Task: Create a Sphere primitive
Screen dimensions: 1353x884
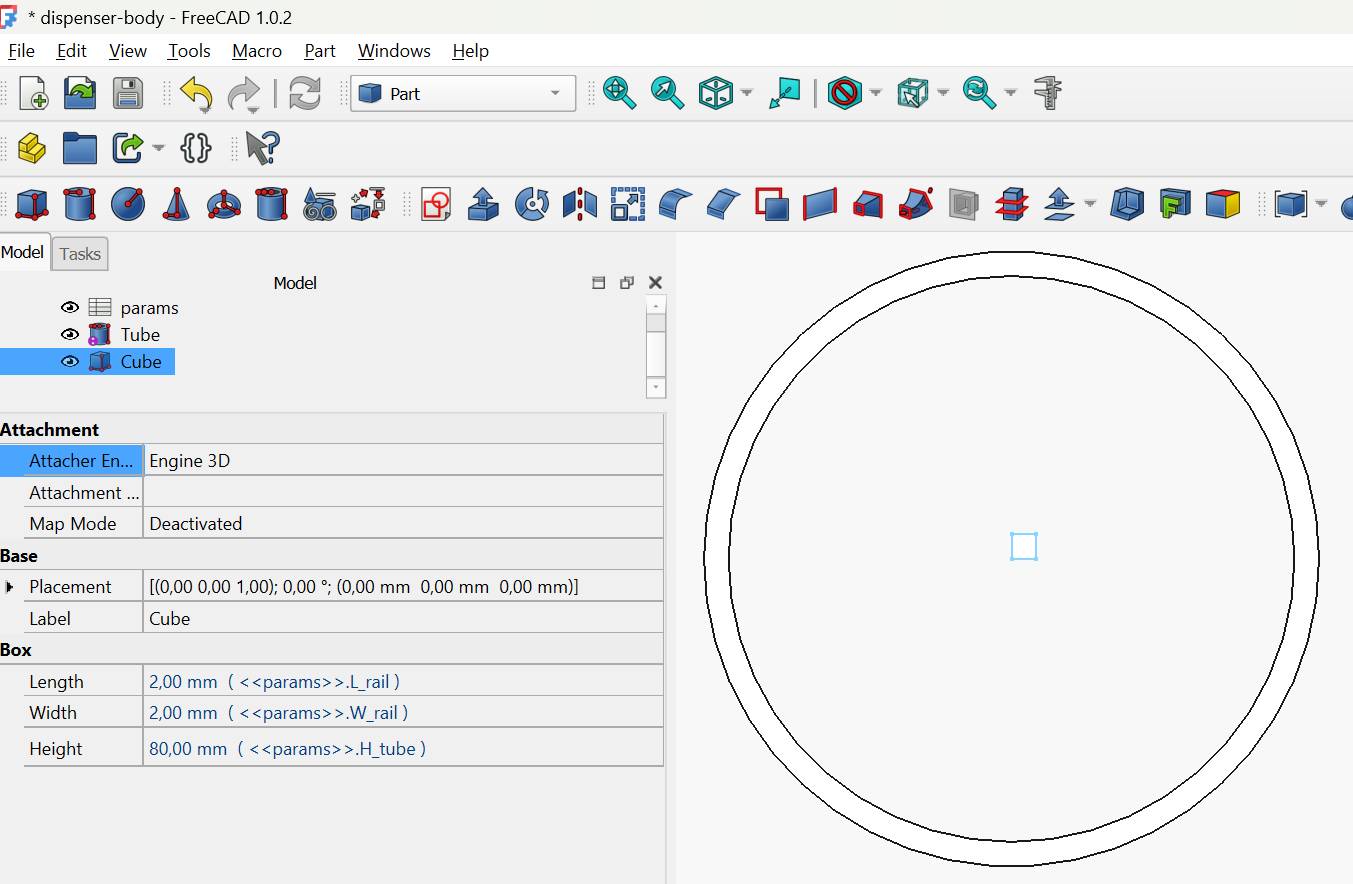Action: point(128,204)
